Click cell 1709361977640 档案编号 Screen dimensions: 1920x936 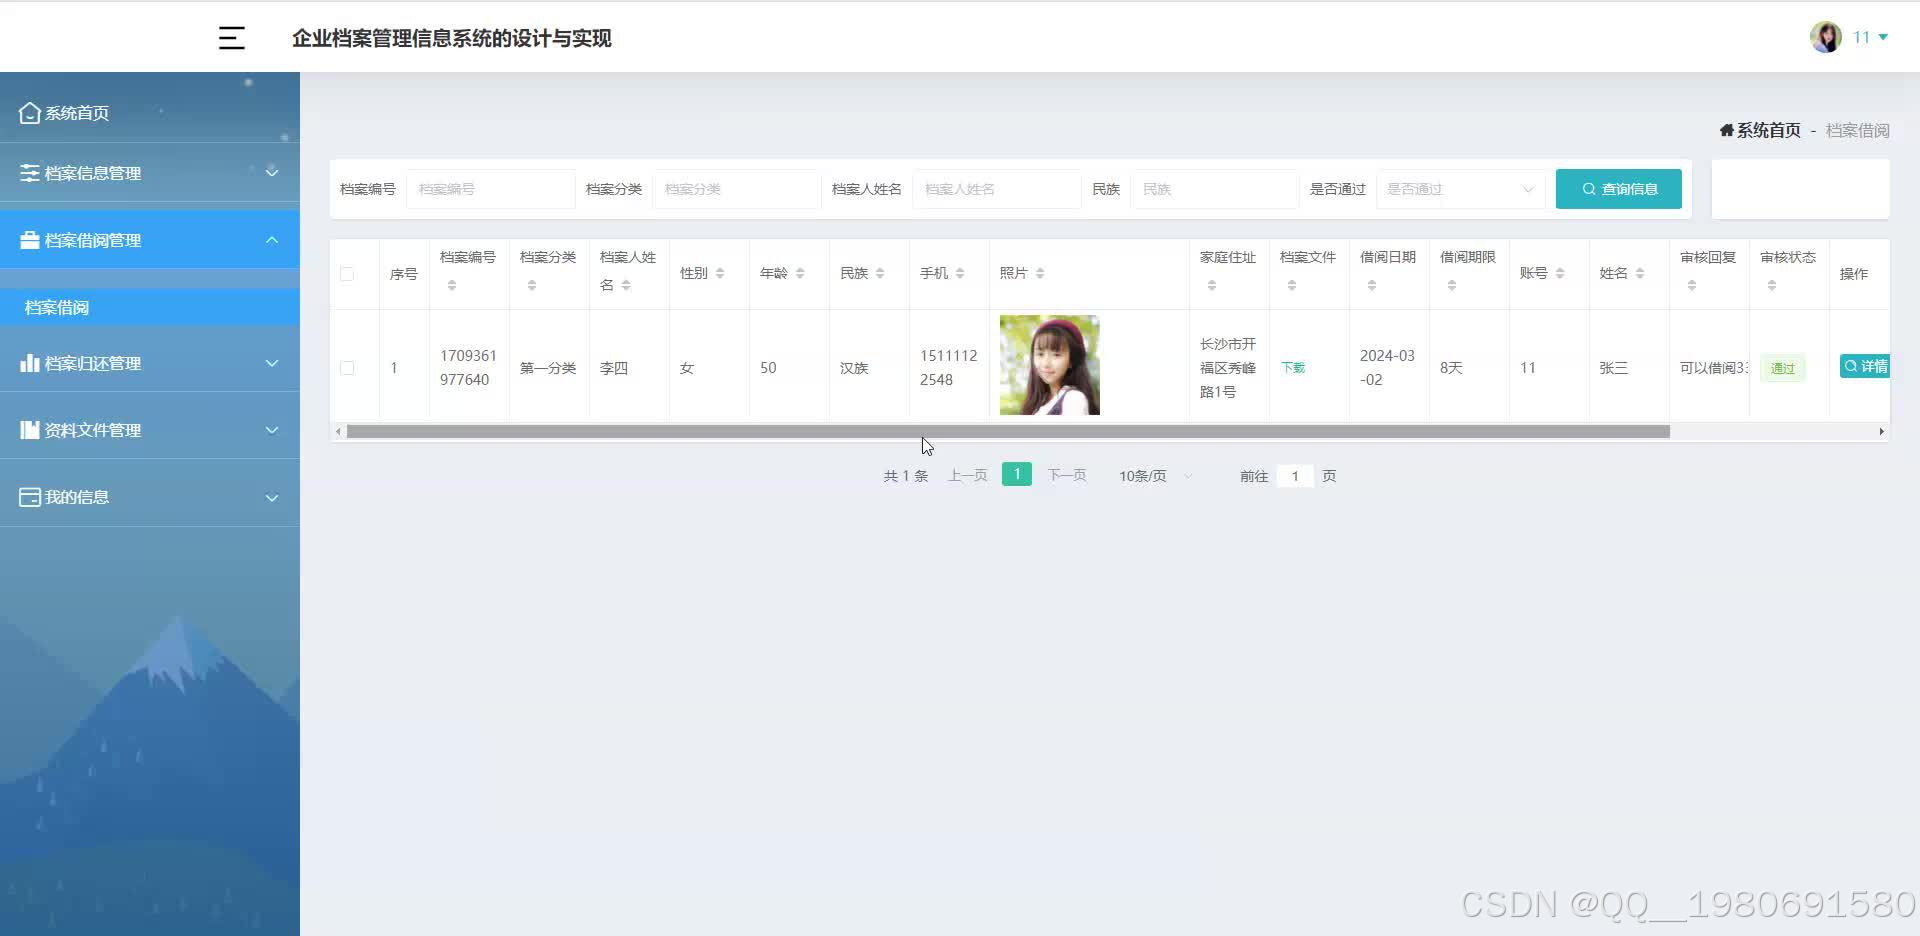tap(468, 368)
